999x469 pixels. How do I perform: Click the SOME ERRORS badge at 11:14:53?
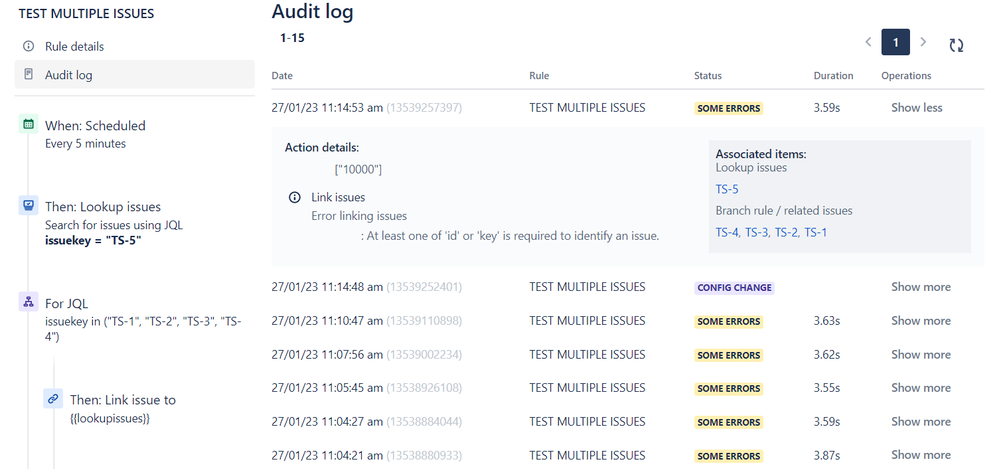coord(728,108)
